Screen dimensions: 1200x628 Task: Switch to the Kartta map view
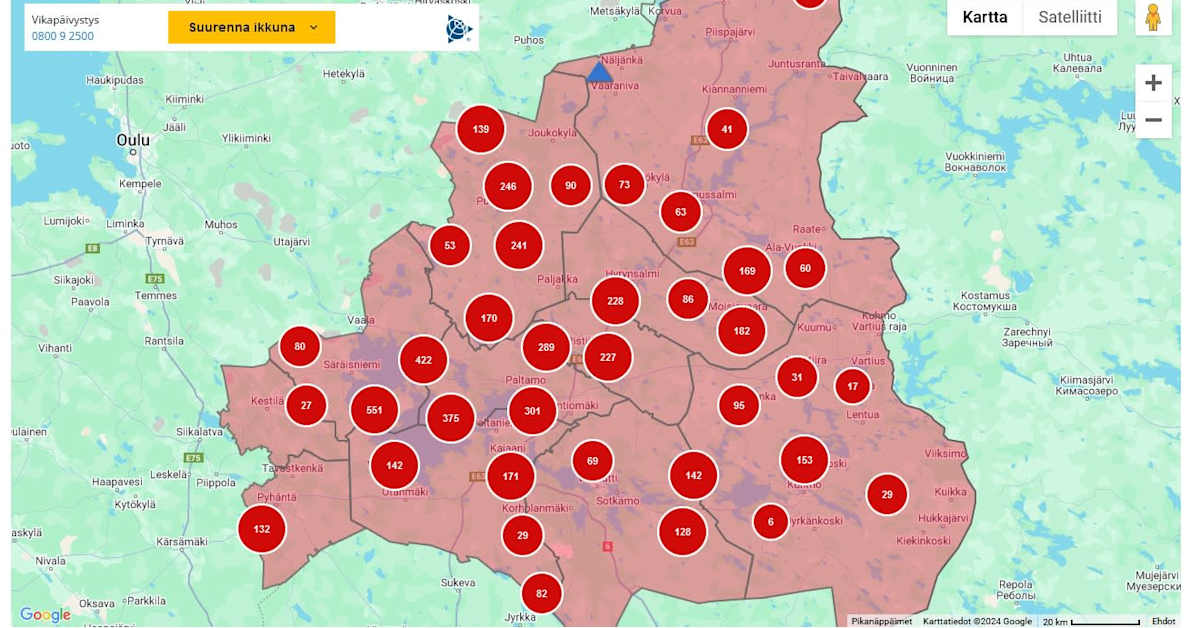pos(984,17)
